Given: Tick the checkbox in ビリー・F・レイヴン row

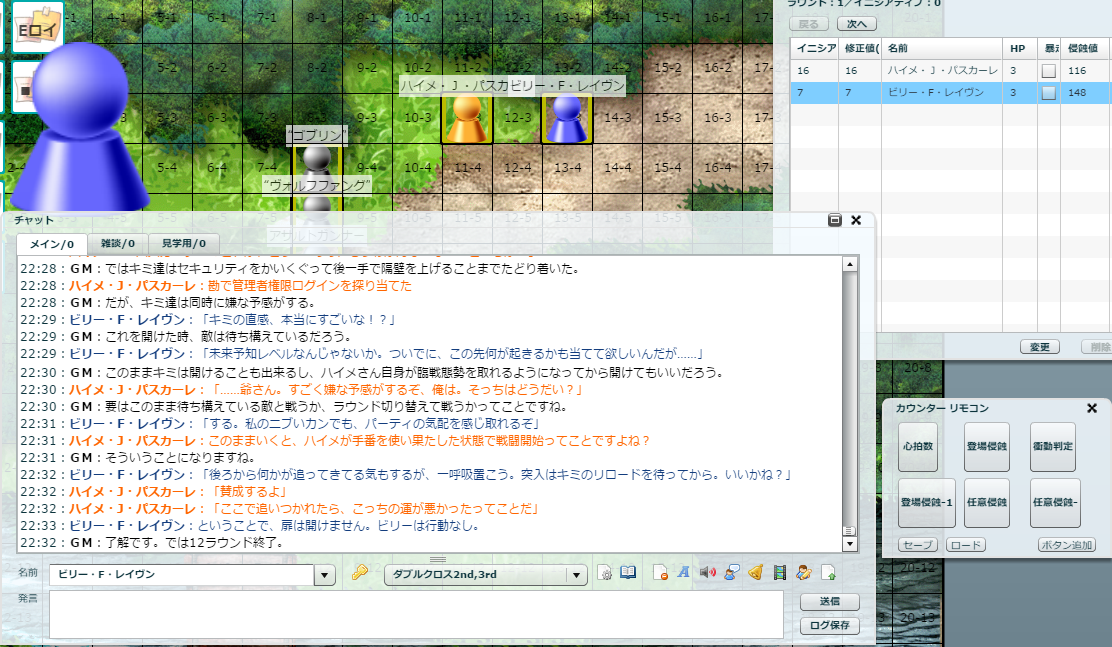Looking at the screenshot, I should (x=1048, y=92).
